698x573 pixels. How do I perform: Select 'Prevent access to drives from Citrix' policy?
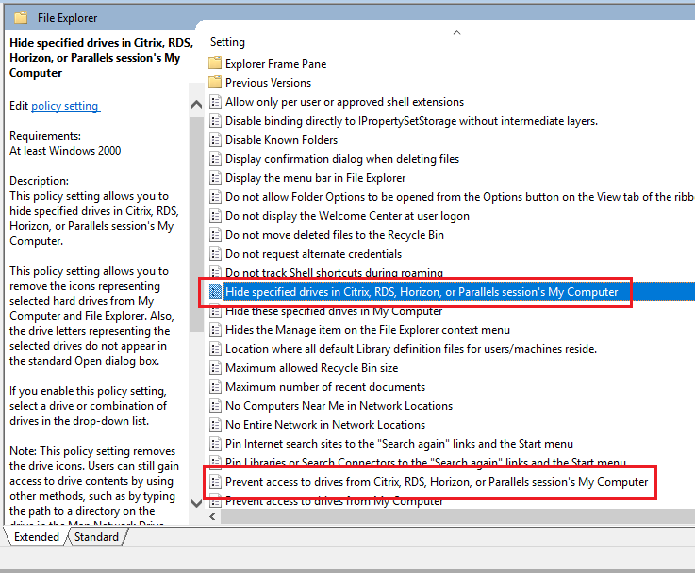point(436,482)
